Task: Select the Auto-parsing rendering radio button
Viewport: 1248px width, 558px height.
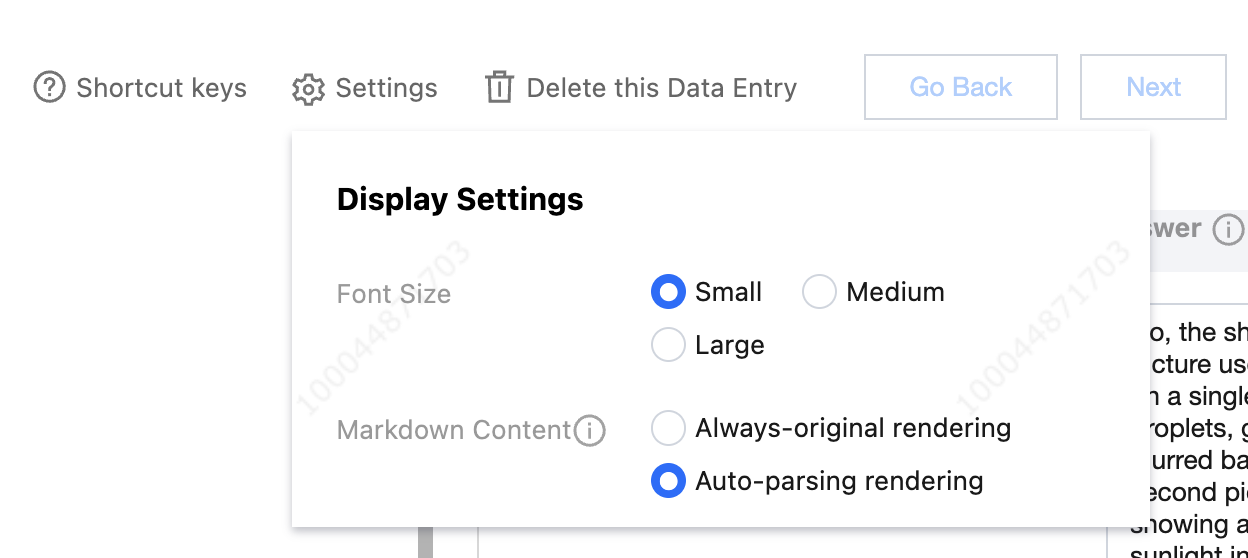Action: [x=668, y=481]
